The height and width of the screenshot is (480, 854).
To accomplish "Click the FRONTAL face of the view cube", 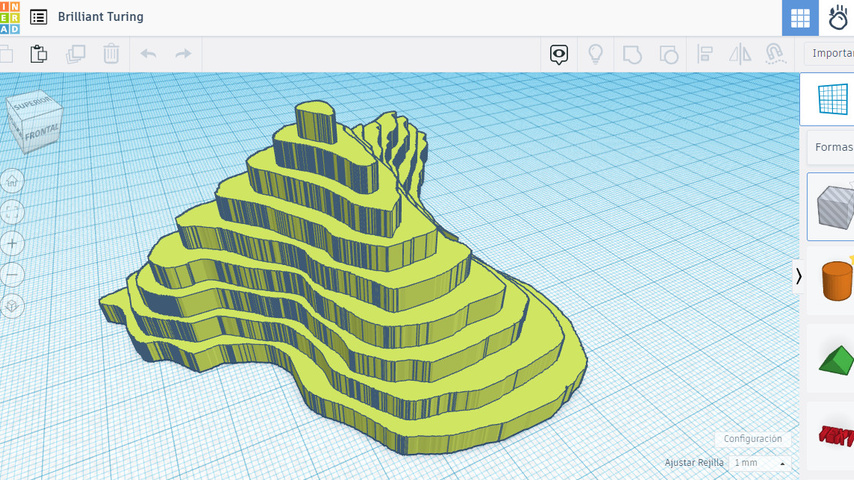I will [x=42, y=131].
